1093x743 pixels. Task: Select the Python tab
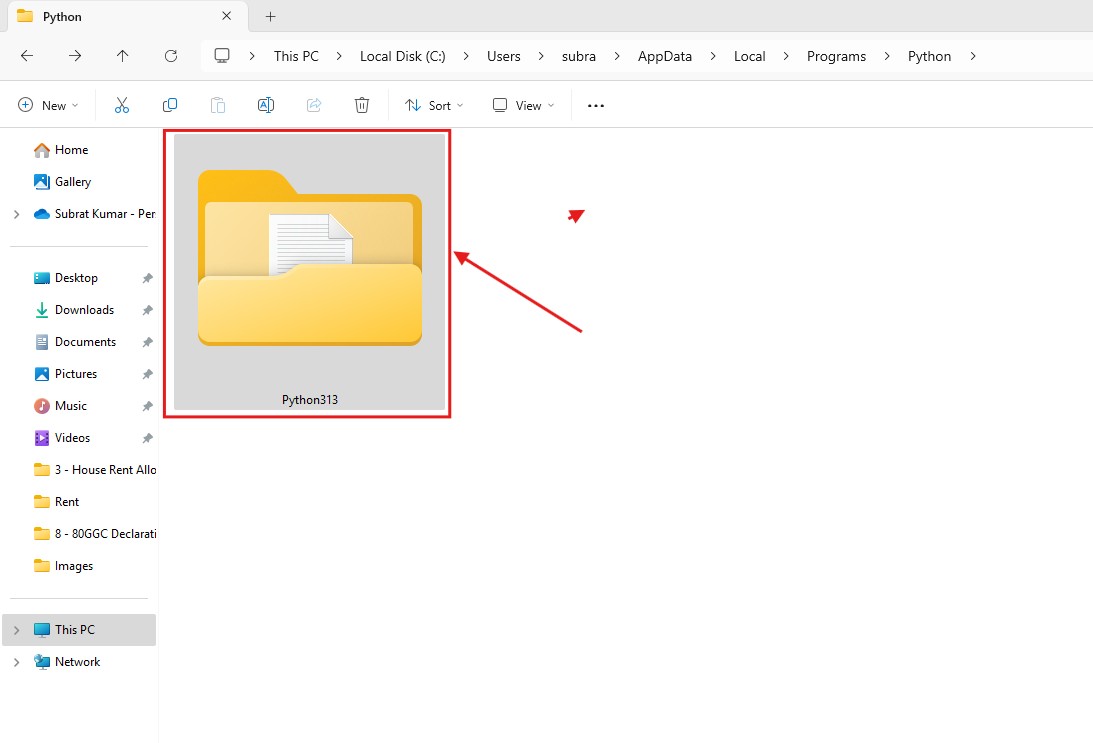coord(110,17)
